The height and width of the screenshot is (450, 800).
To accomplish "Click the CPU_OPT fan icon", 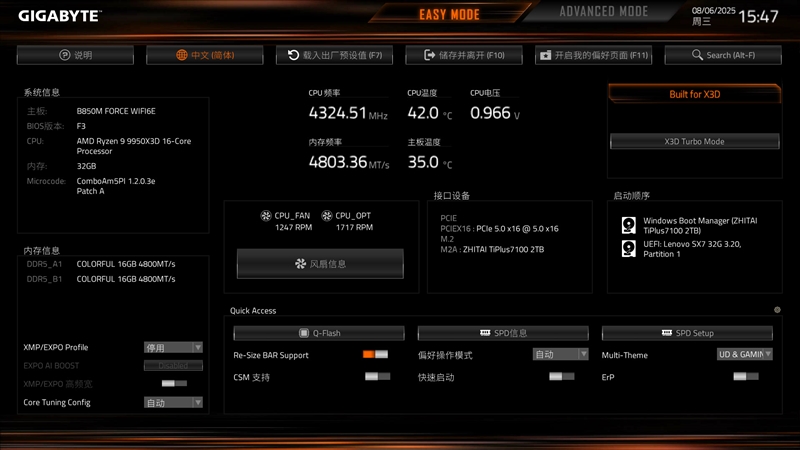I will (327, 215).
